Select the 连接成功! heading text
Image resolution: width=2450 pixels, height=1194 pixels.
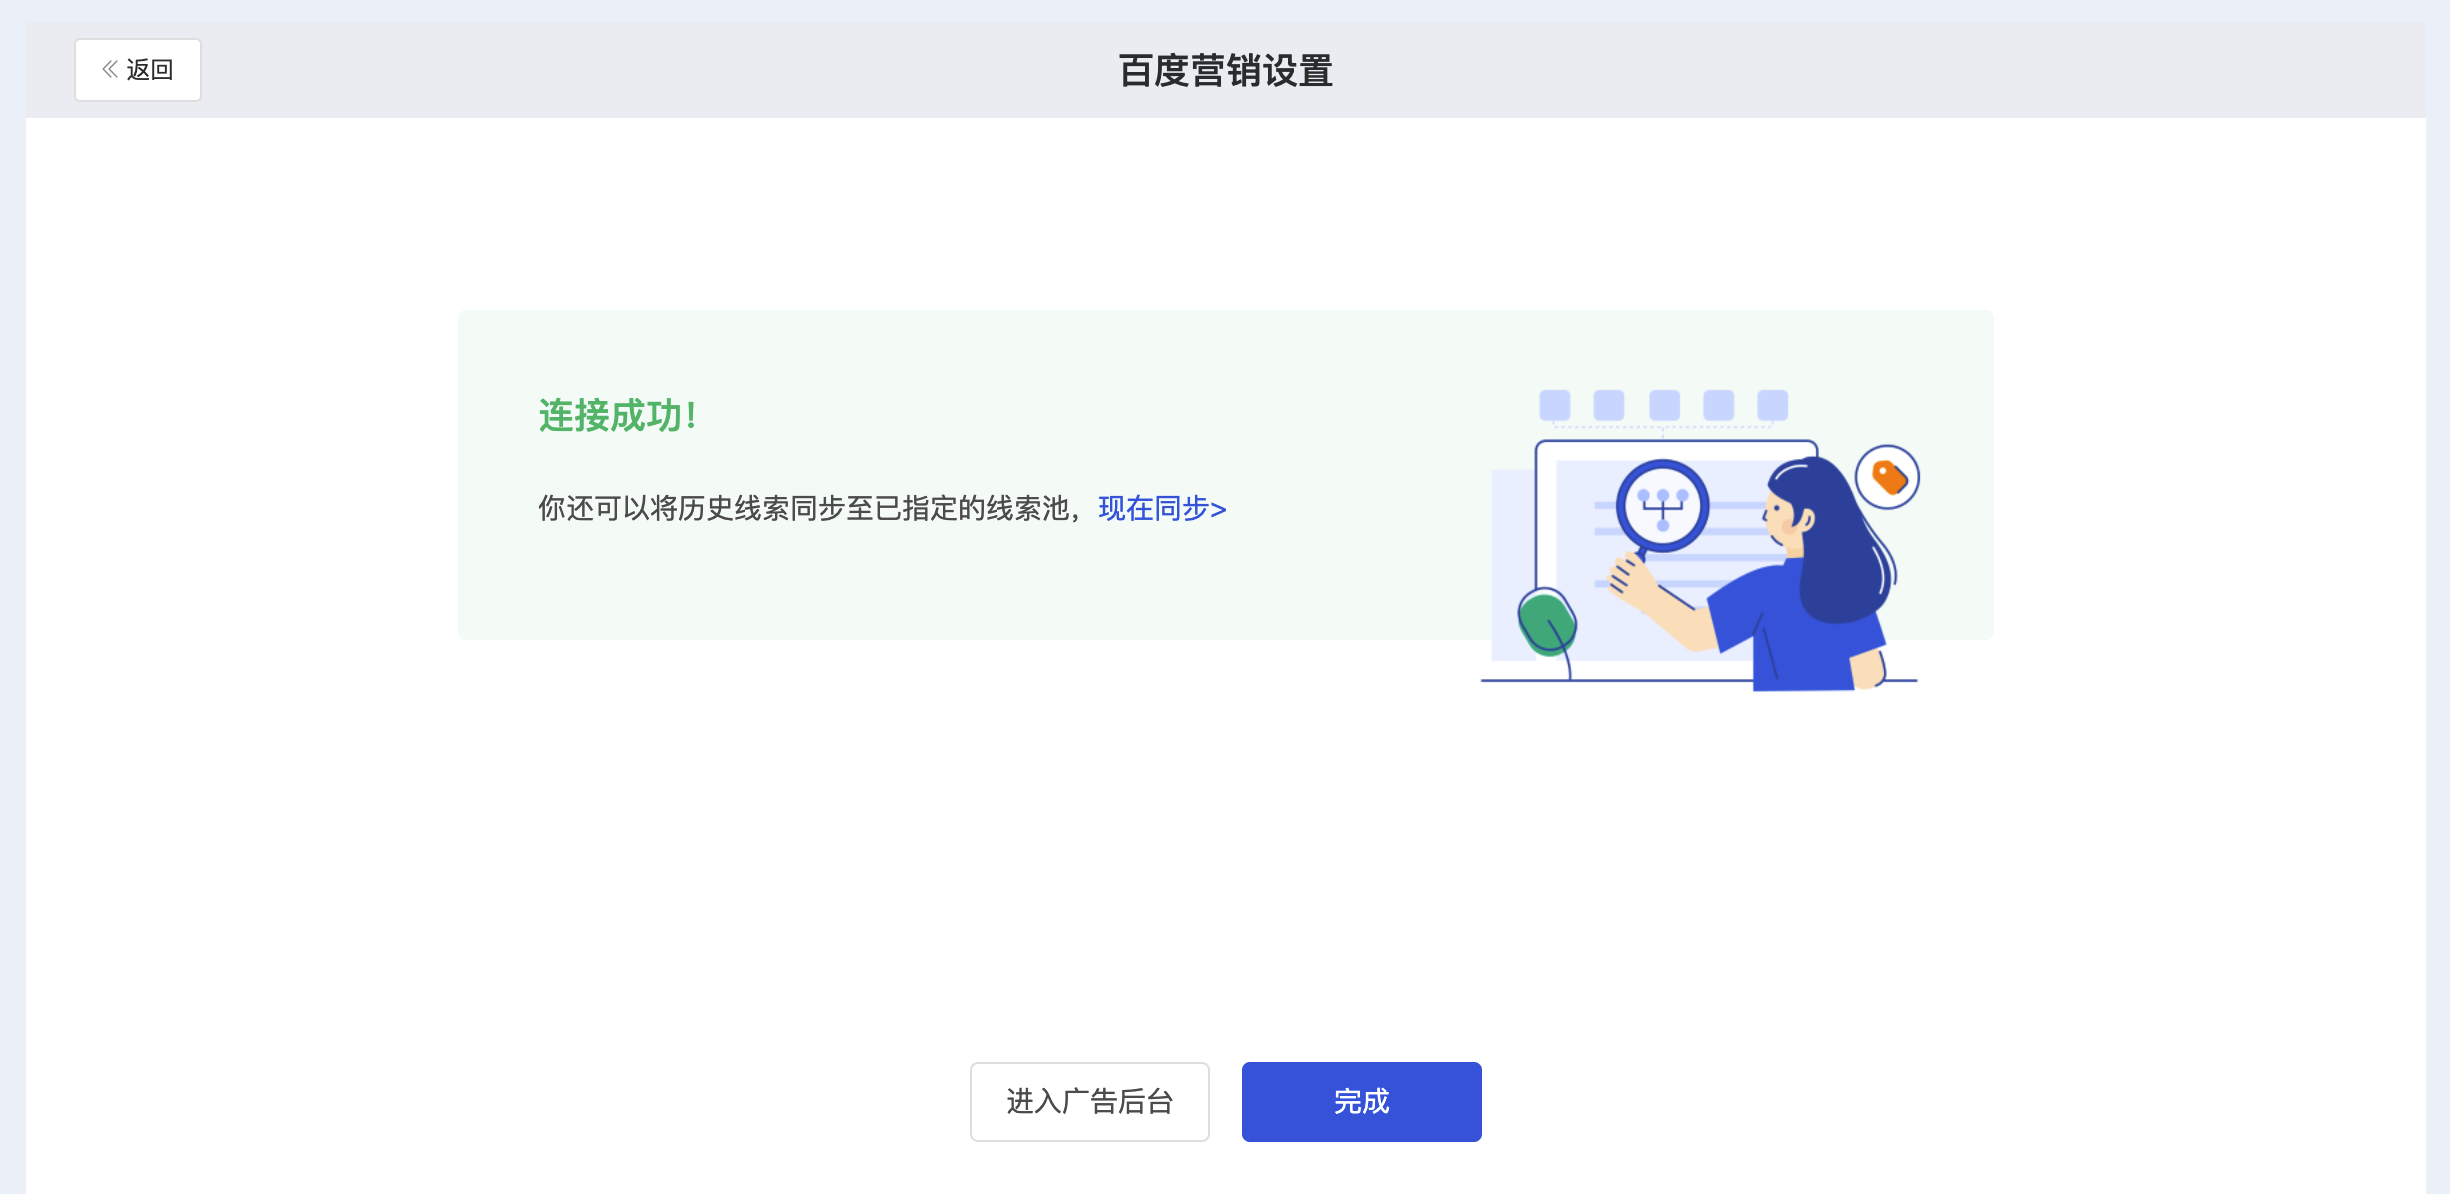(x=617, y=416)
